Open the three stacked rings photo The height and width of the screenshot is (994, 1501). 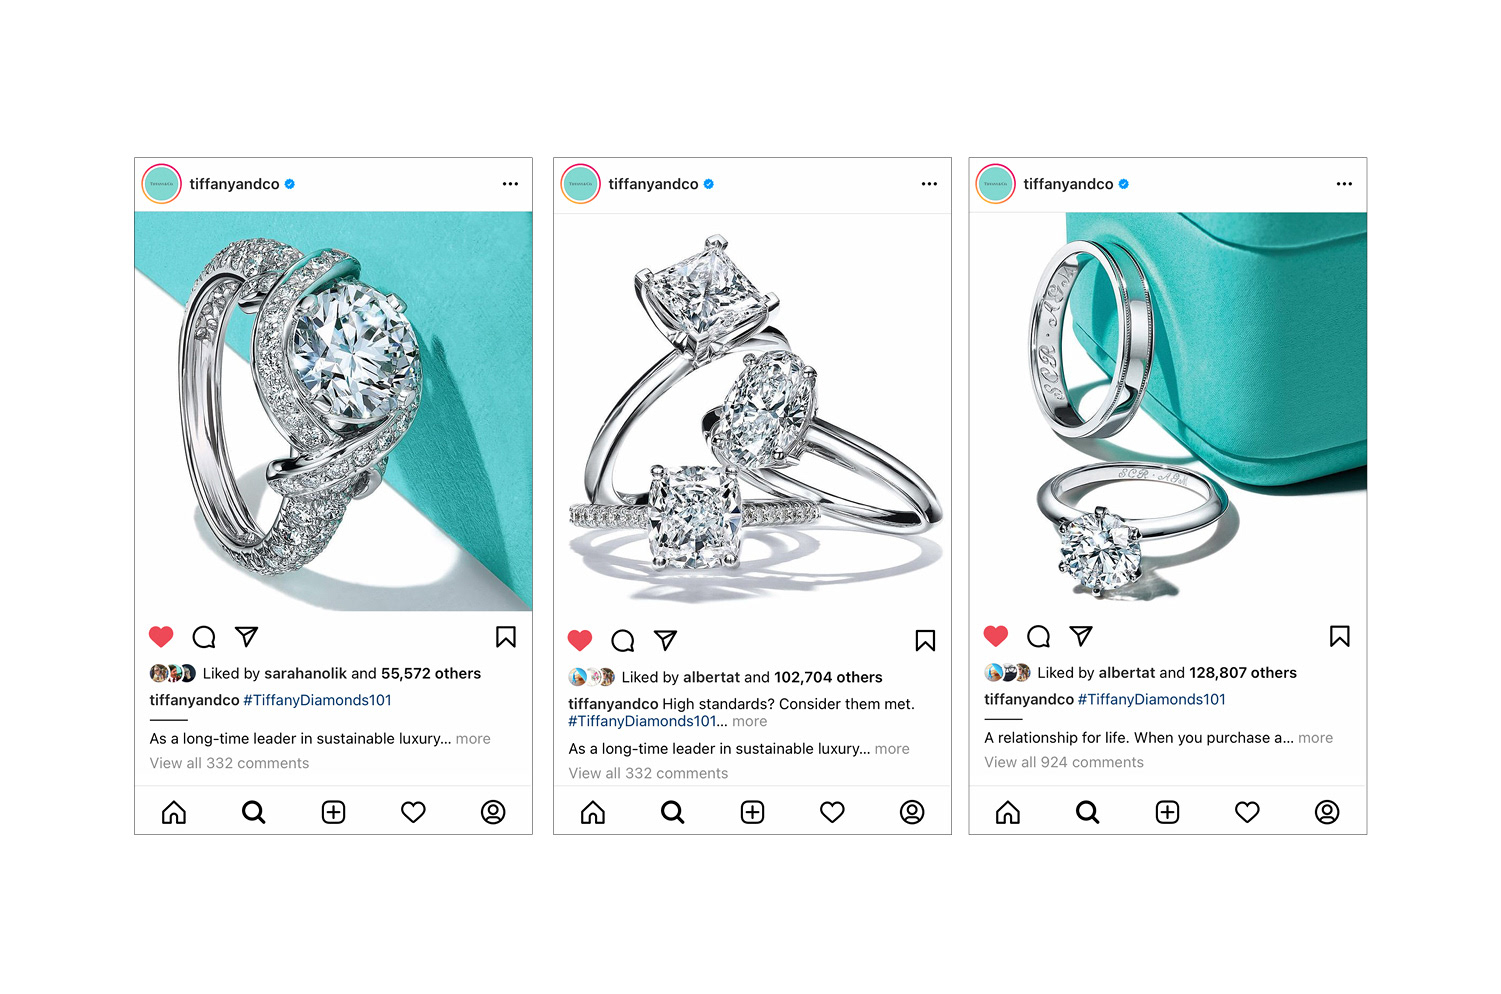tap(752, 412)
